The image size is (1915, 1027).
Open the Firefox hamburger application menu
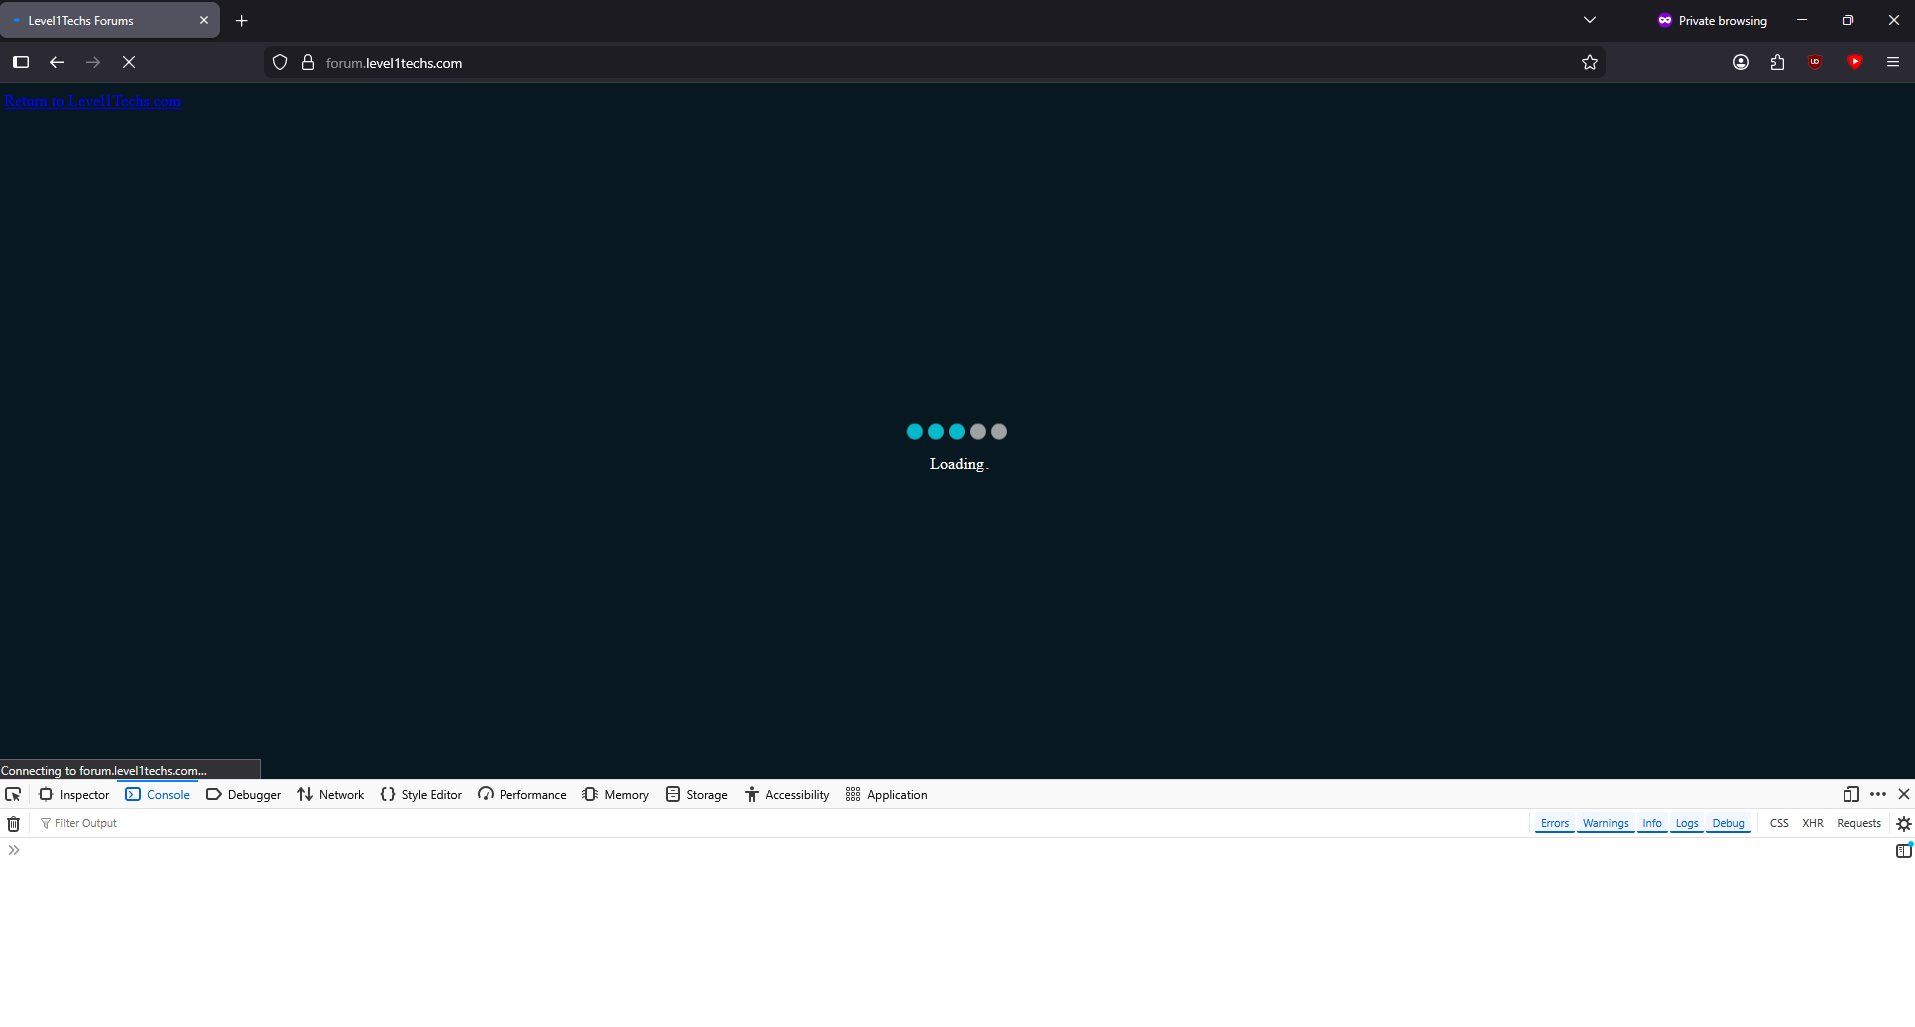pyautogui.click(x=1893, y=62)
